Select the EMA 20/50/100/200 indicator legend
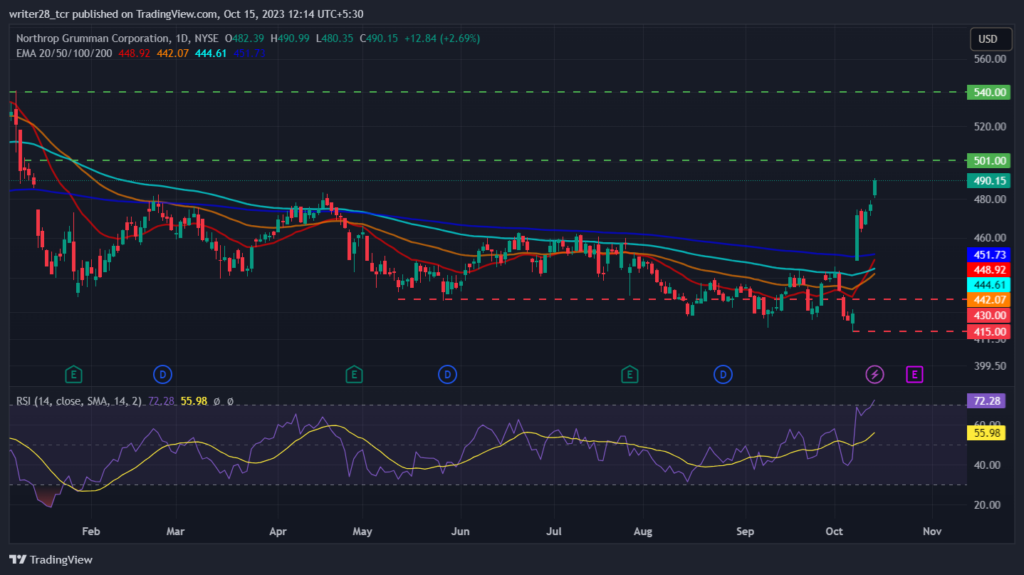The width and height of the screenshot is (1024, 575). [64, 54]
